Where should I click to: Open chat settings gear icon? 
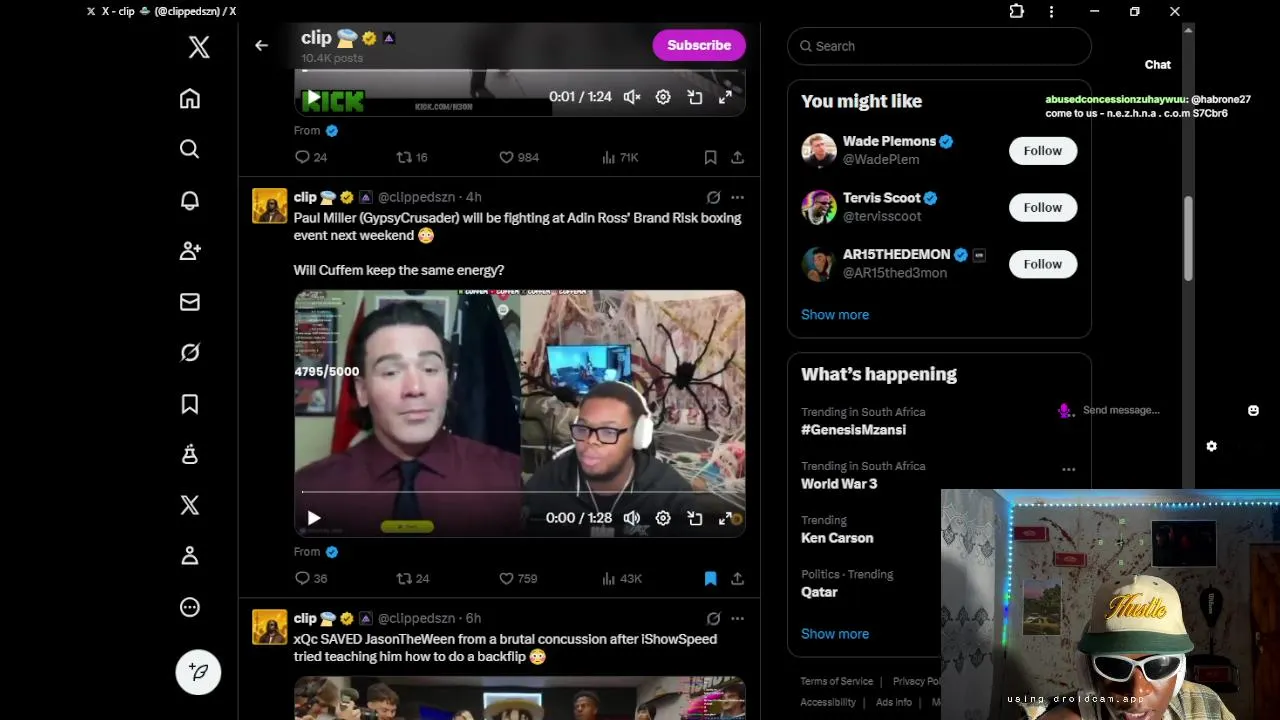[1211, 446]
